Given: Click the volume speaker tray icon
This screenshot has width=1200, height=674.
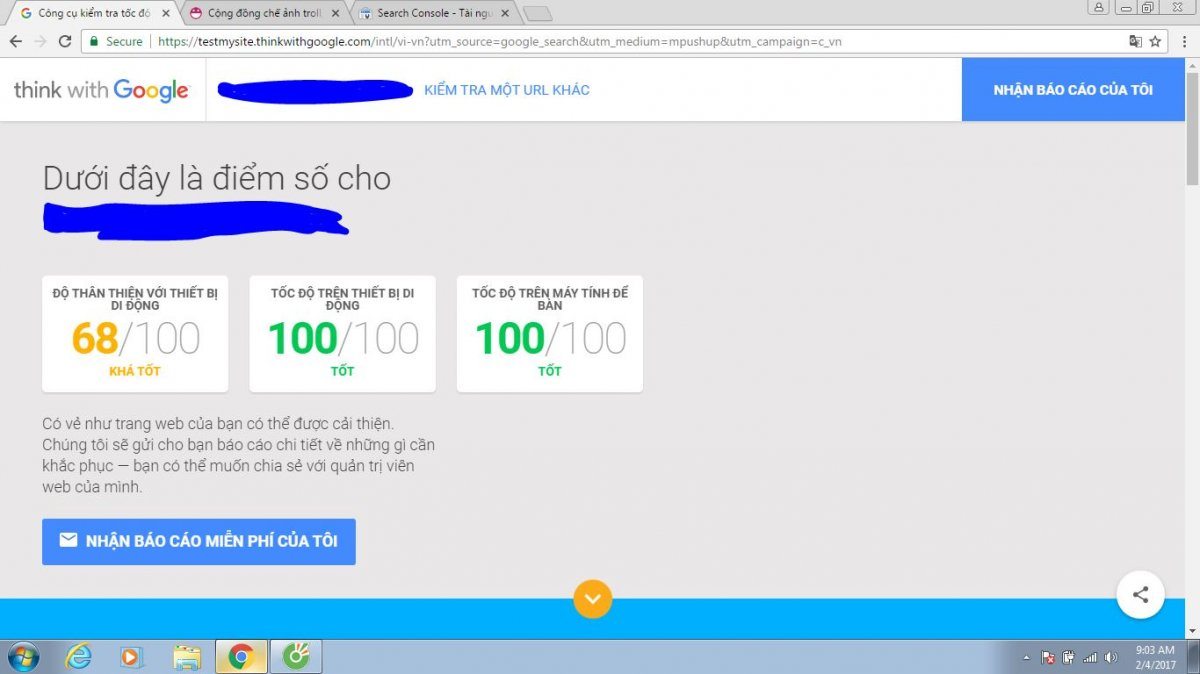Looking at the screenshot, I should click(x=1111, y=657).
